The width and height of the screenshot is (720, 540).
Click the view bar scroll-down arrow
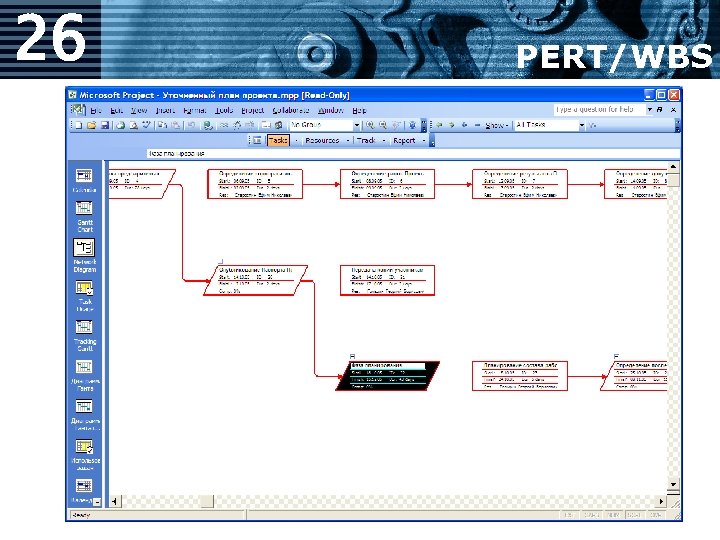(97, 502)
